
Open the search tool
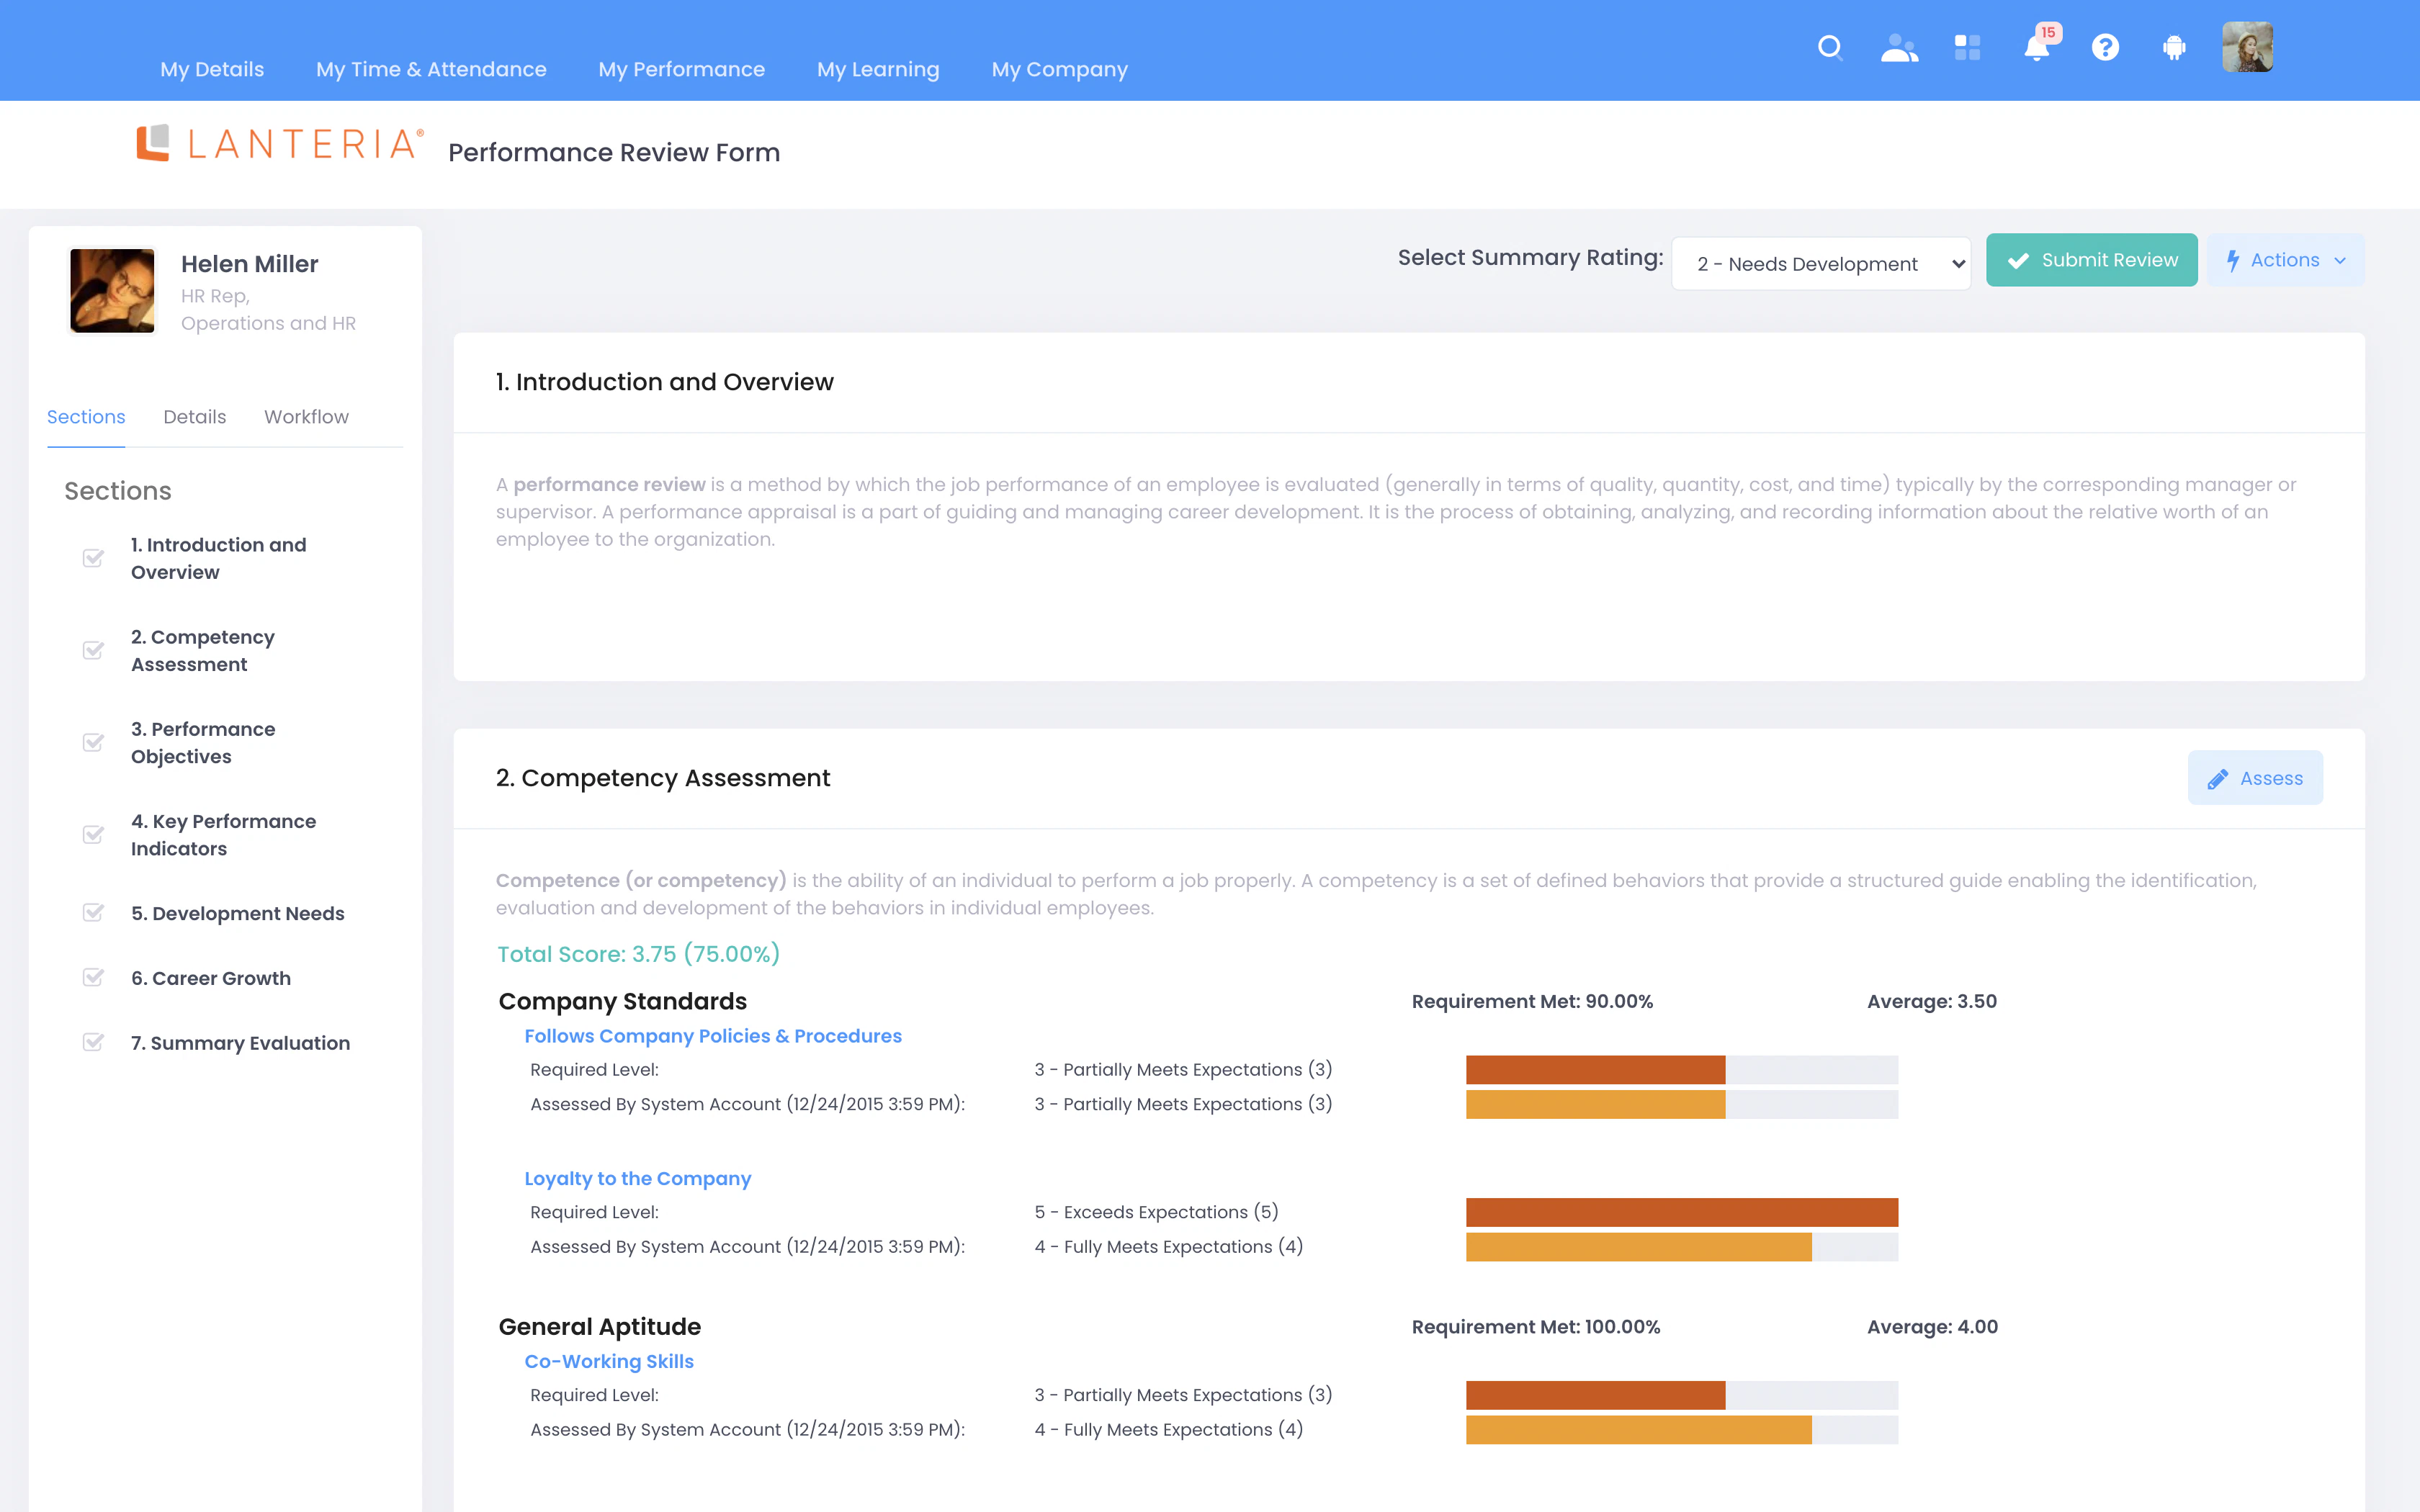1830,47
